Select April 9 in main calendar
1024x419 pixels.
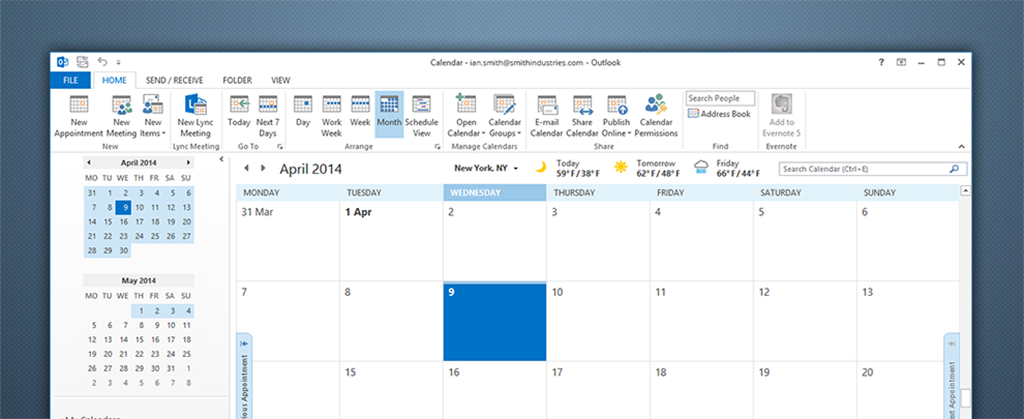tap(494, 322)
